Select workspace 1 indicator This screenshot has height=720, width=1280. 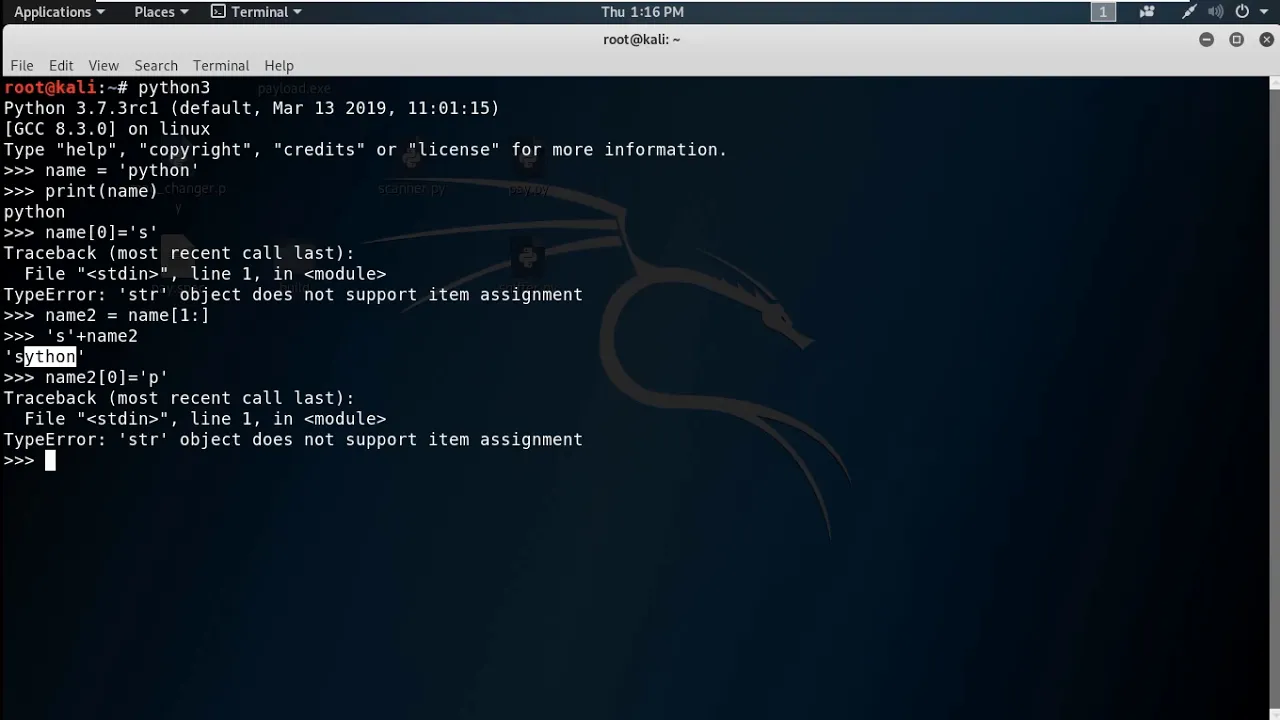[1103, 12]
